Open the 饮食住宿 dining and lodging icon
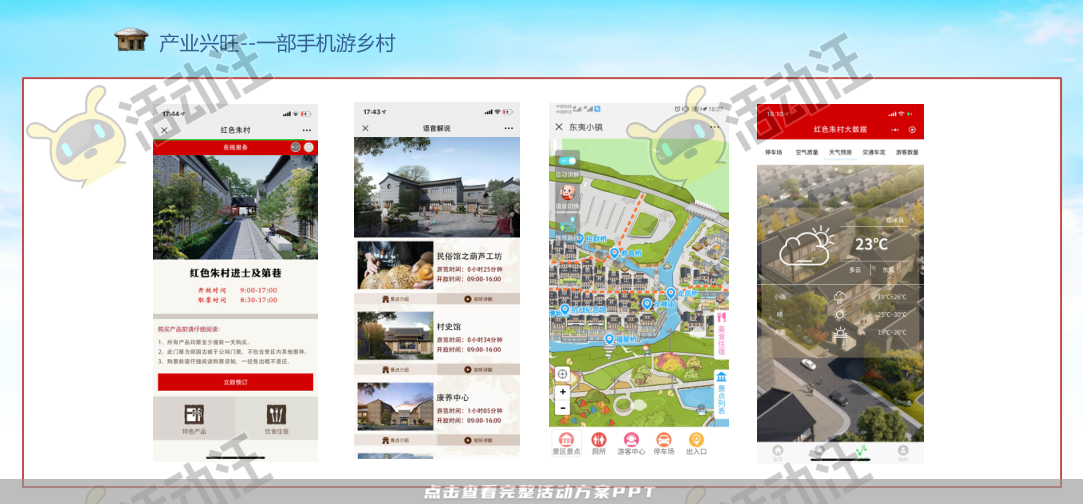Viewport: 1083px width, 504px height. (x=276, y=419)
